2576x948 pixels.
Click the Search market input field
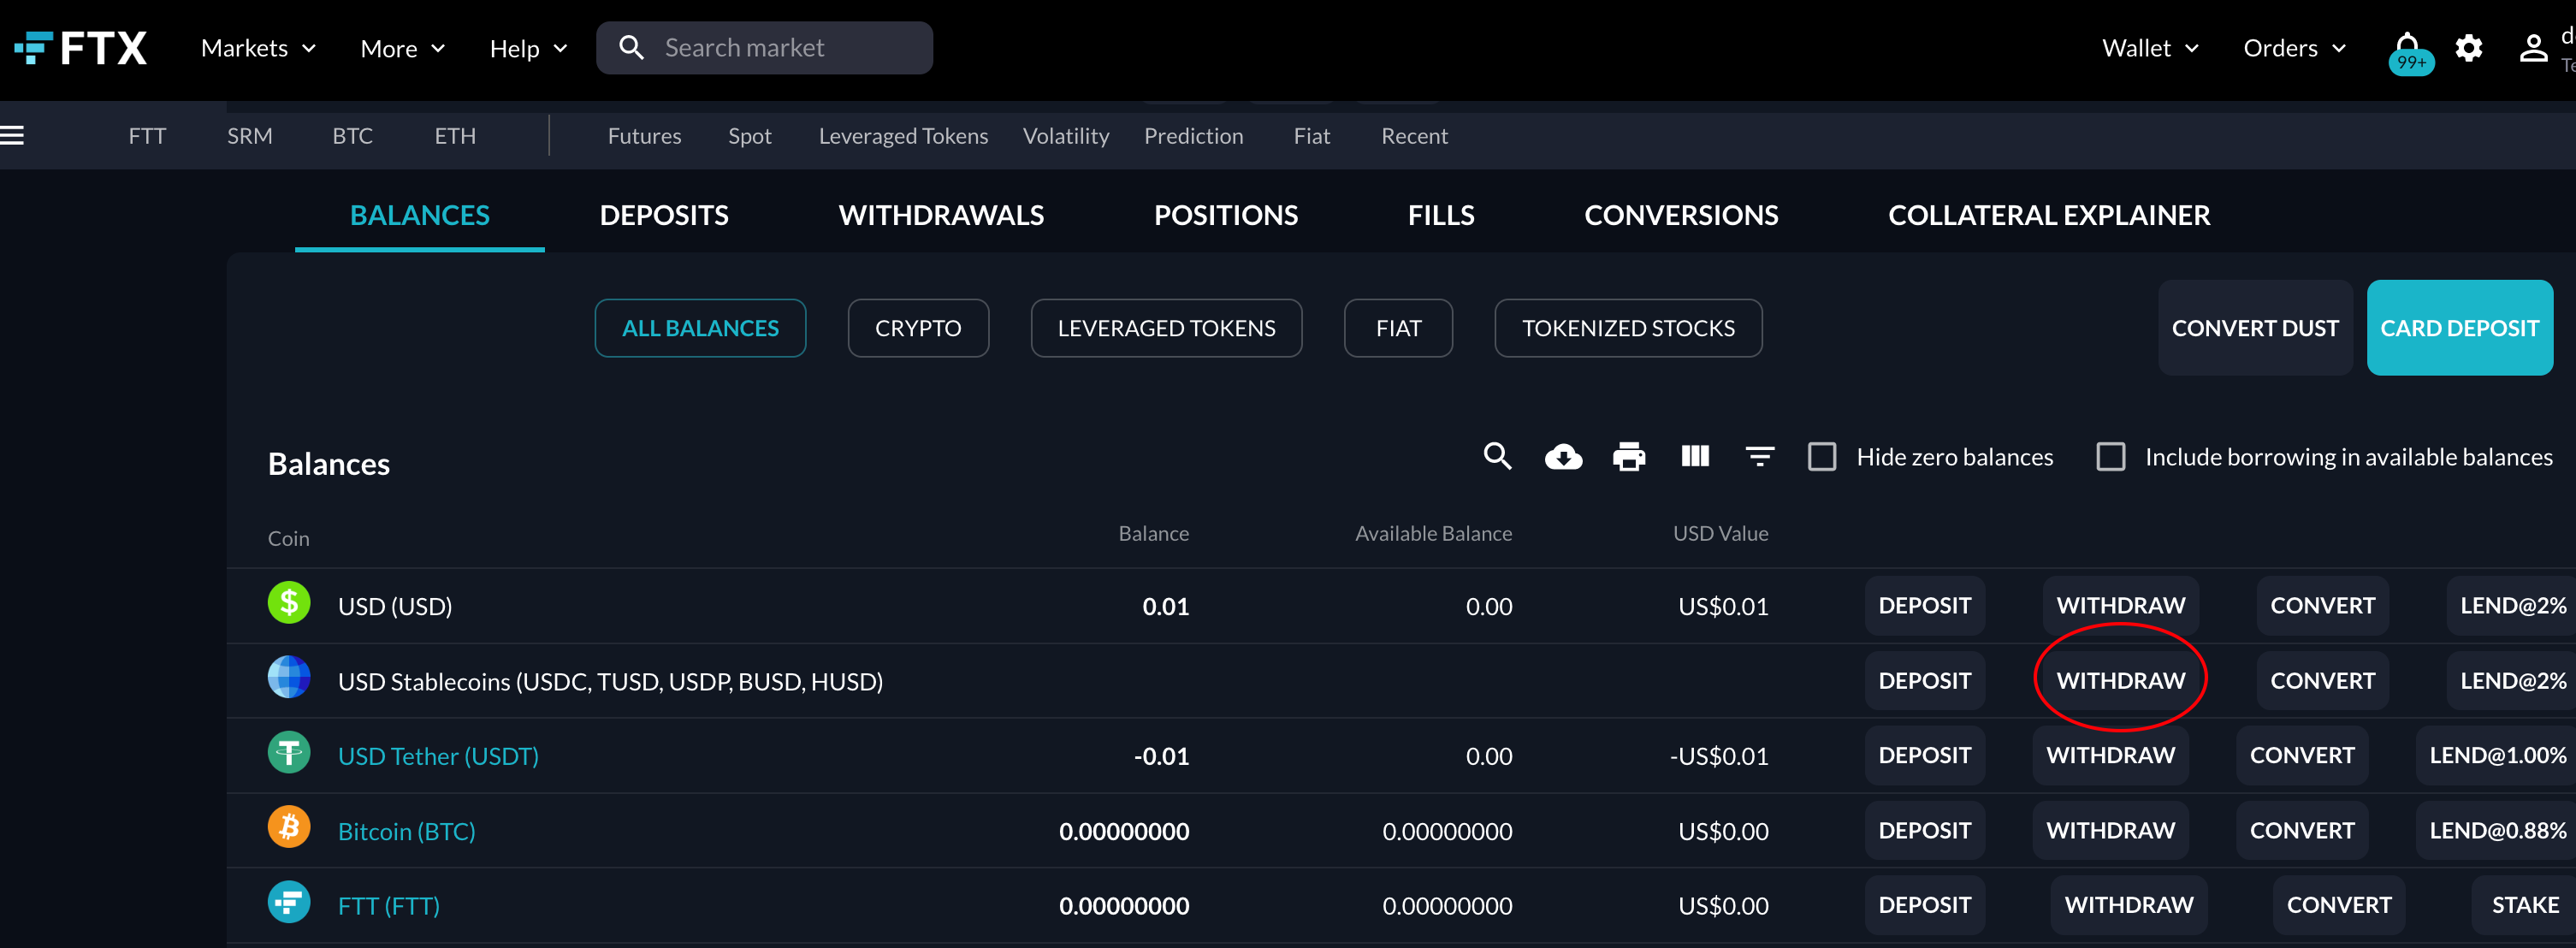[764, 48]
